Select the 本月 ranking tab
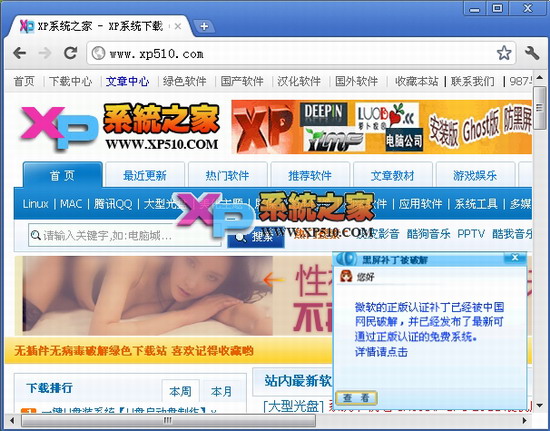Viewport: 550px width, 431px height. [x=221, y=391]
